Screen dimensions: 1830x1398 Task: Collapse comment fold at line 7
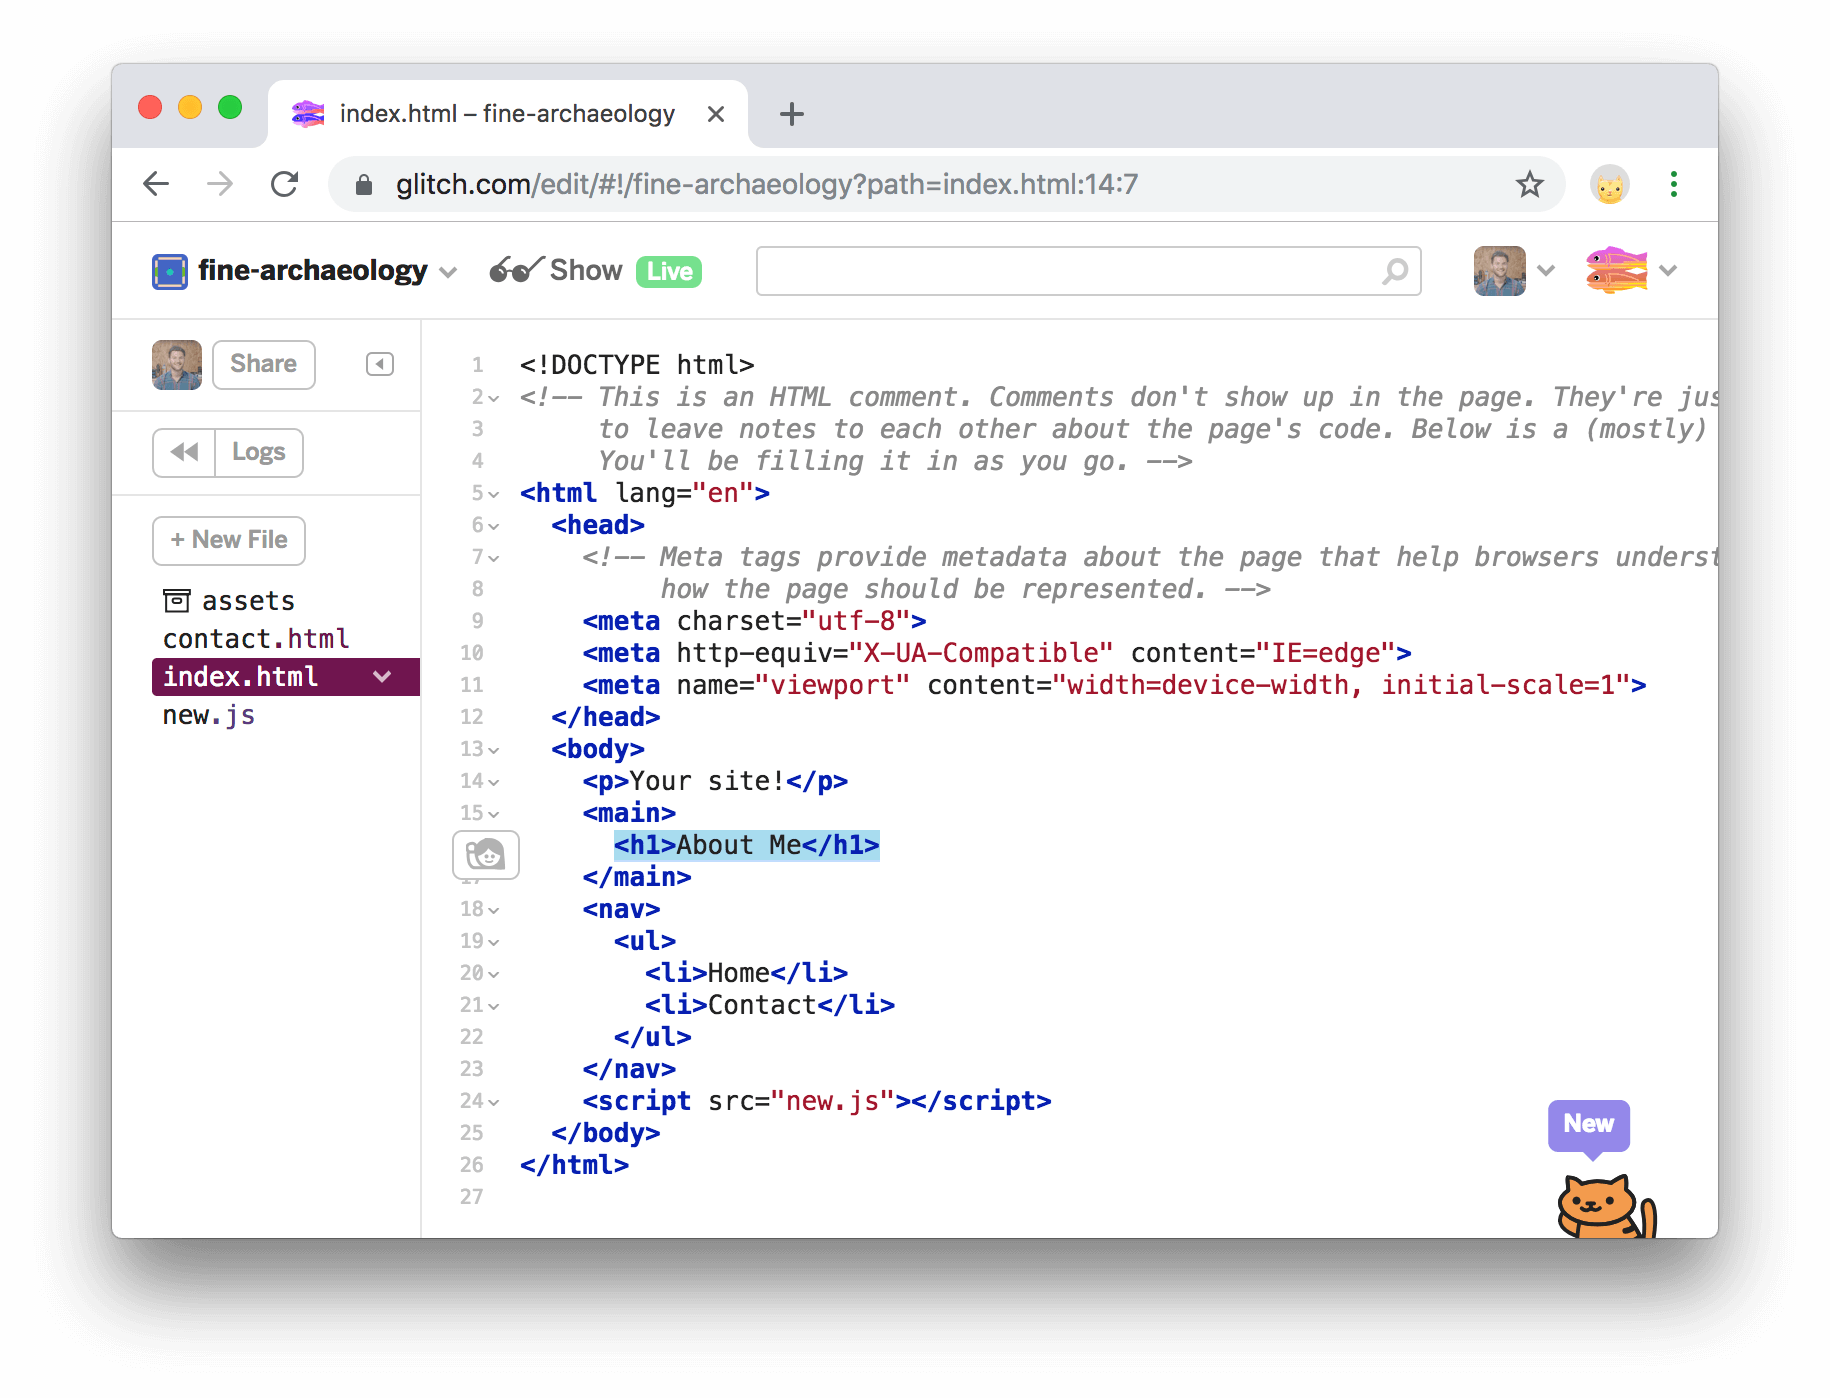tap(494, 558)
